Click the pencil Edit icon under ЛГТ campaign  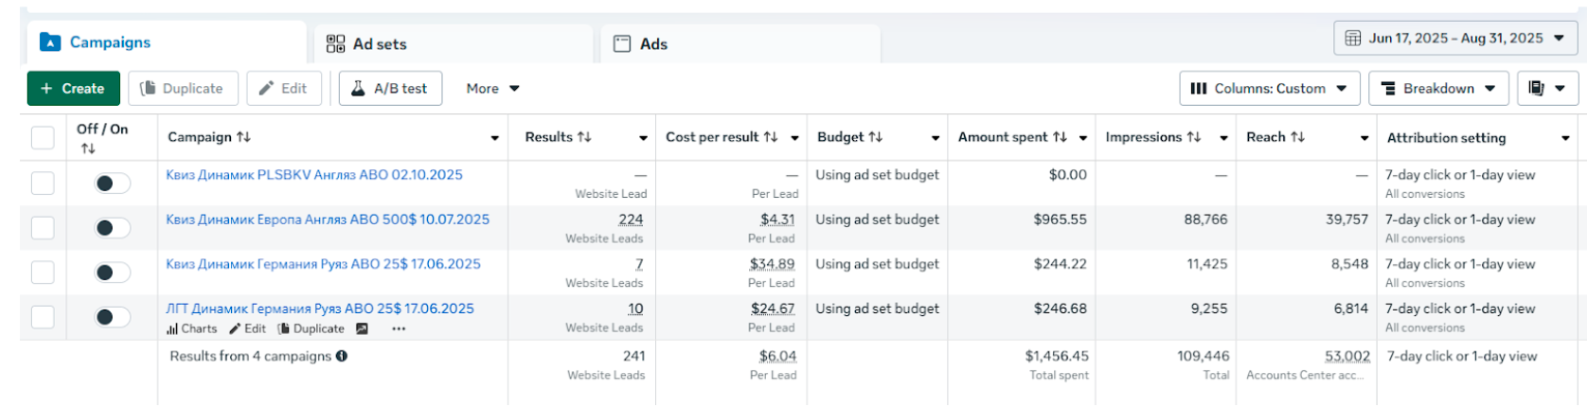click(x=236, y=329)
